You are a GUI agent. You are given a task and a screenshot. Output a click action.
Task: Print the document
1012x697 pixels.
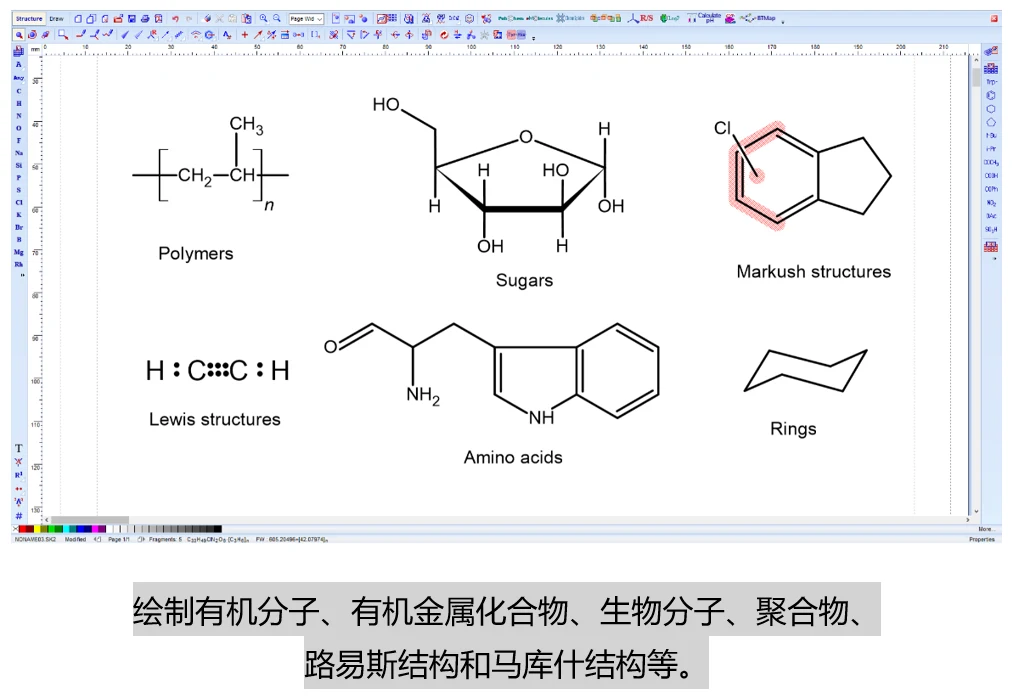(145, 19)
